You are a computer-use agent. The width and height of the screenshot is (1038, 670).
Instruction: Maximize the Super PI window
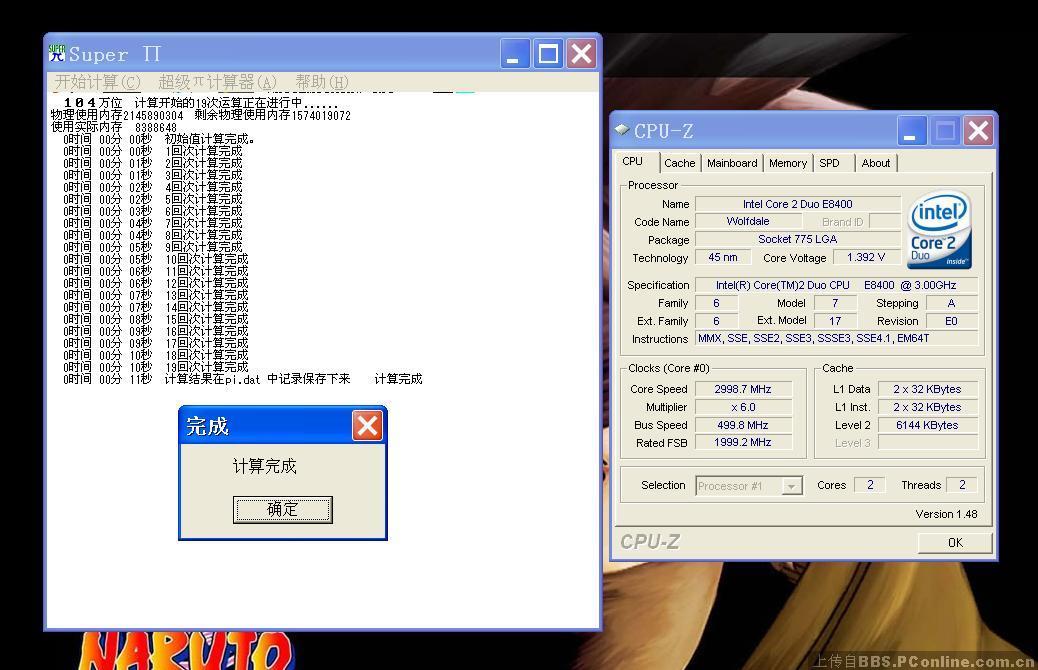548,54
